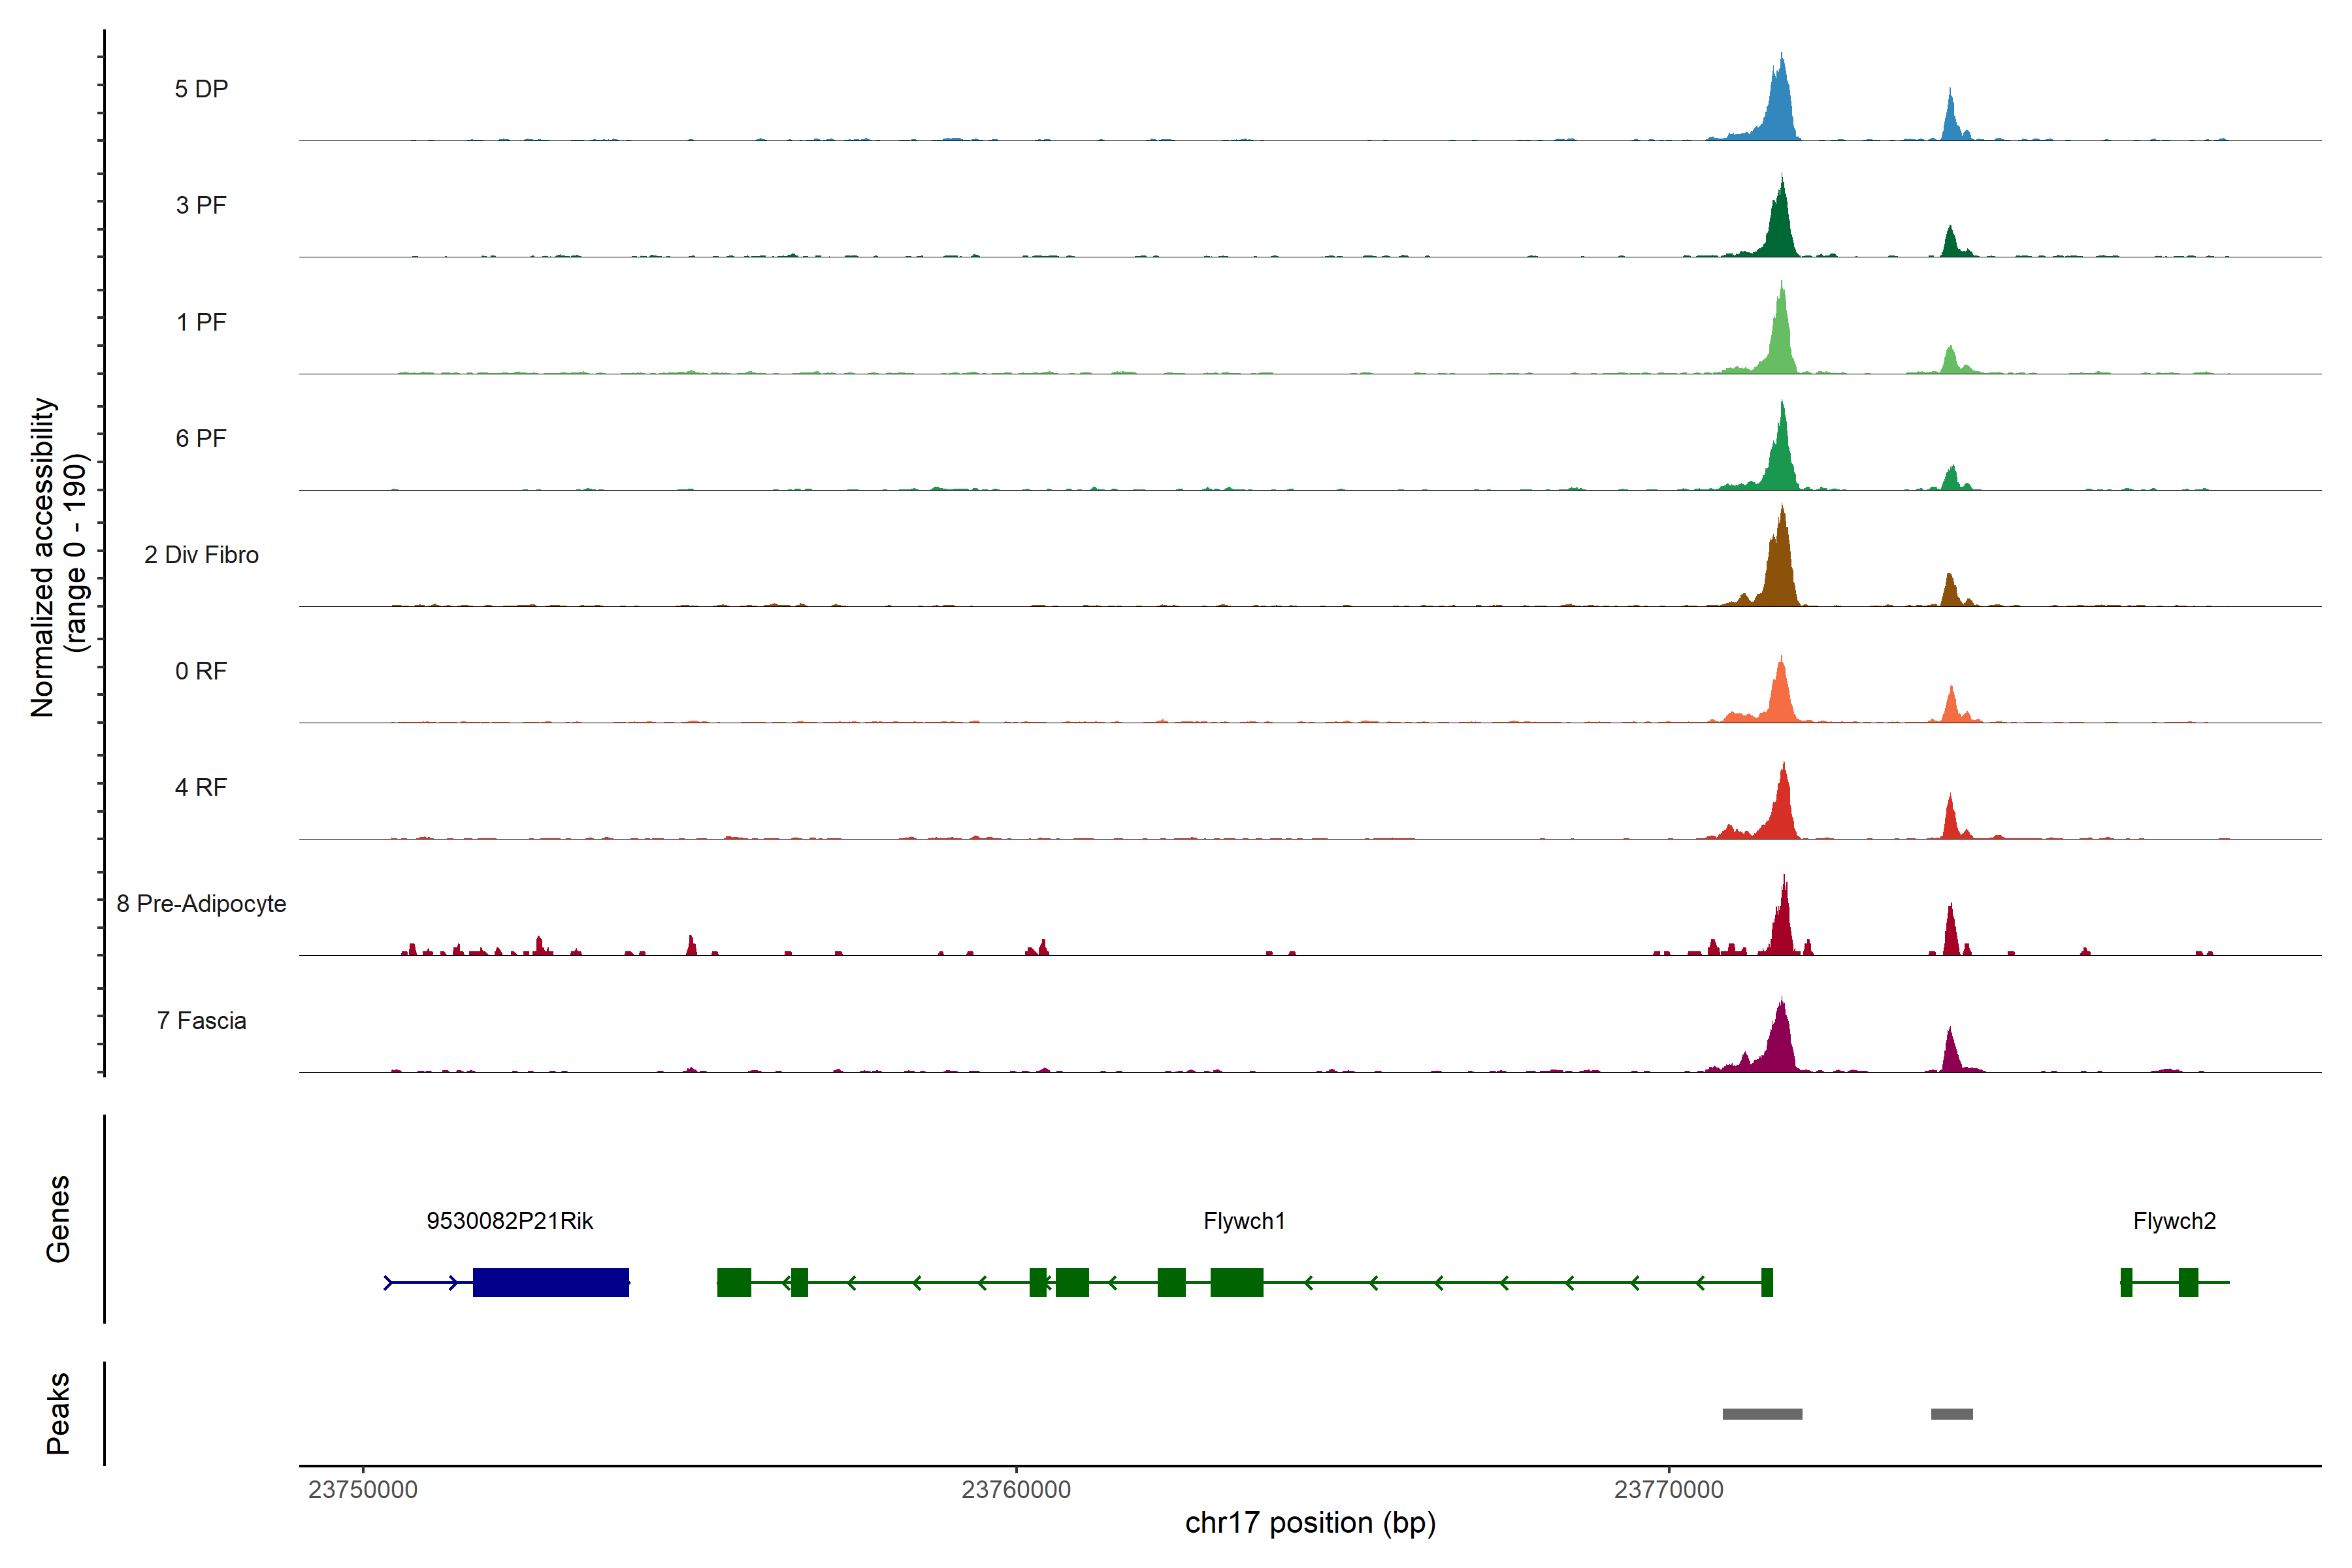Click the 23750000 axis tick label
This screenshot has height=1568, width=2352.
(362, 1489)
